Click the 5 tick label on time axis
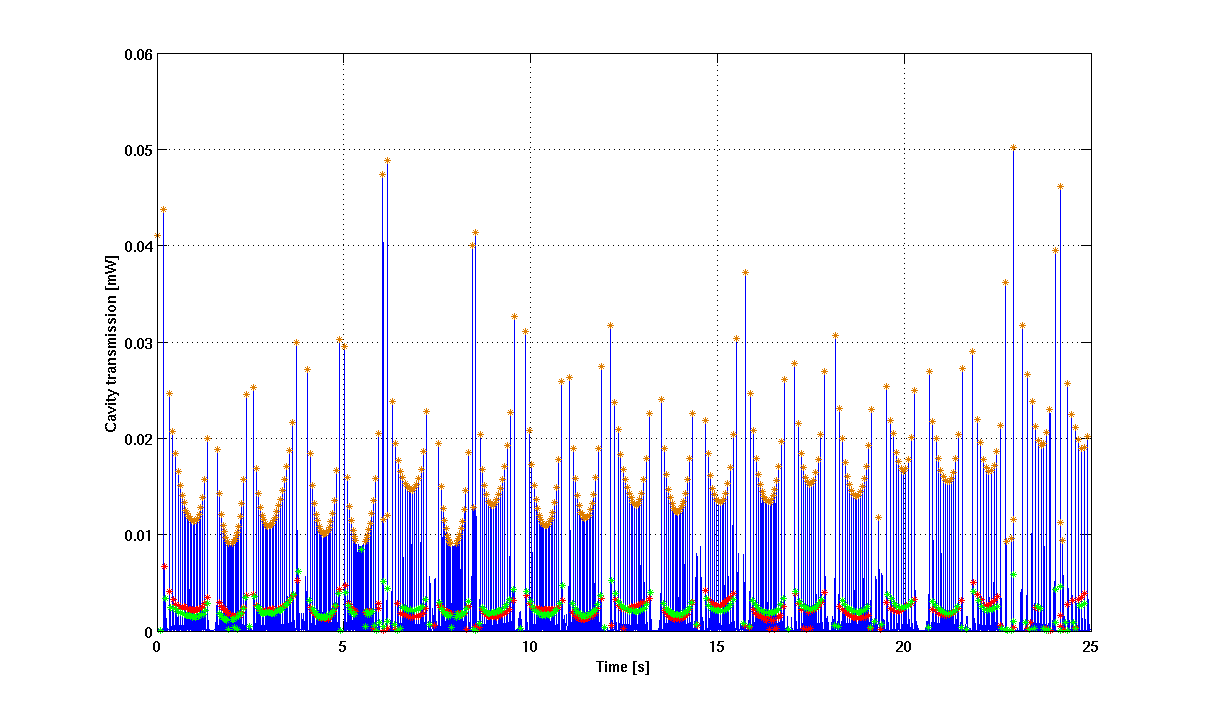Image resolution: width=1206 pixels, height=709 pixels. tap(343, 646)
